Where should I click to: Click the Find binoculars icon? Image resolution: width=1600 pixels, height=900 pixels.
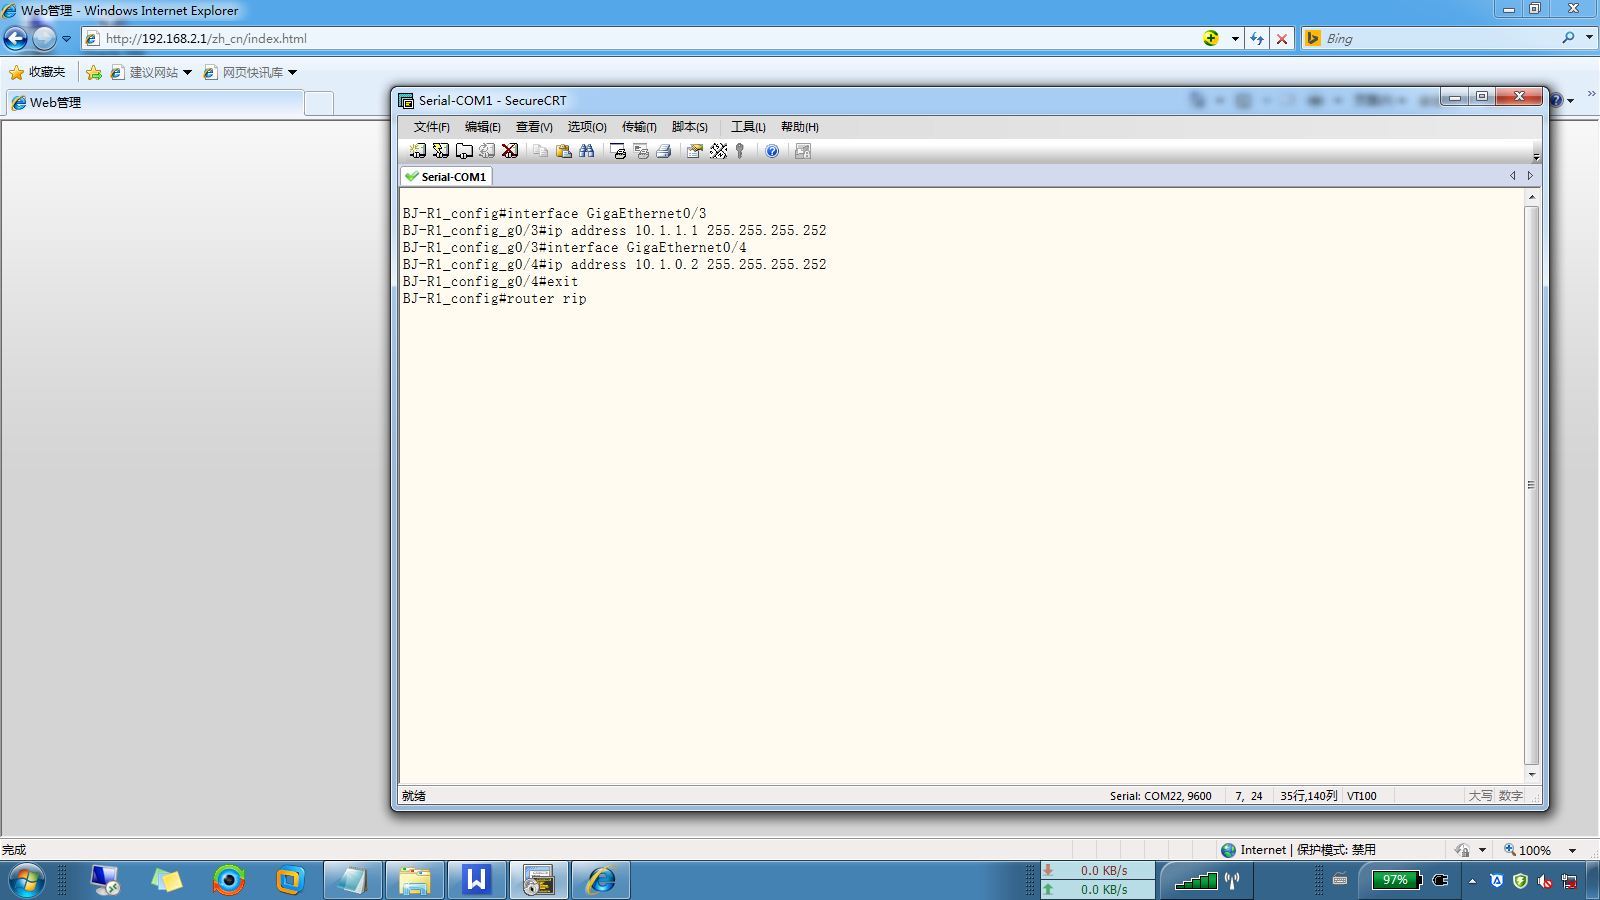(x=587, y=151)
